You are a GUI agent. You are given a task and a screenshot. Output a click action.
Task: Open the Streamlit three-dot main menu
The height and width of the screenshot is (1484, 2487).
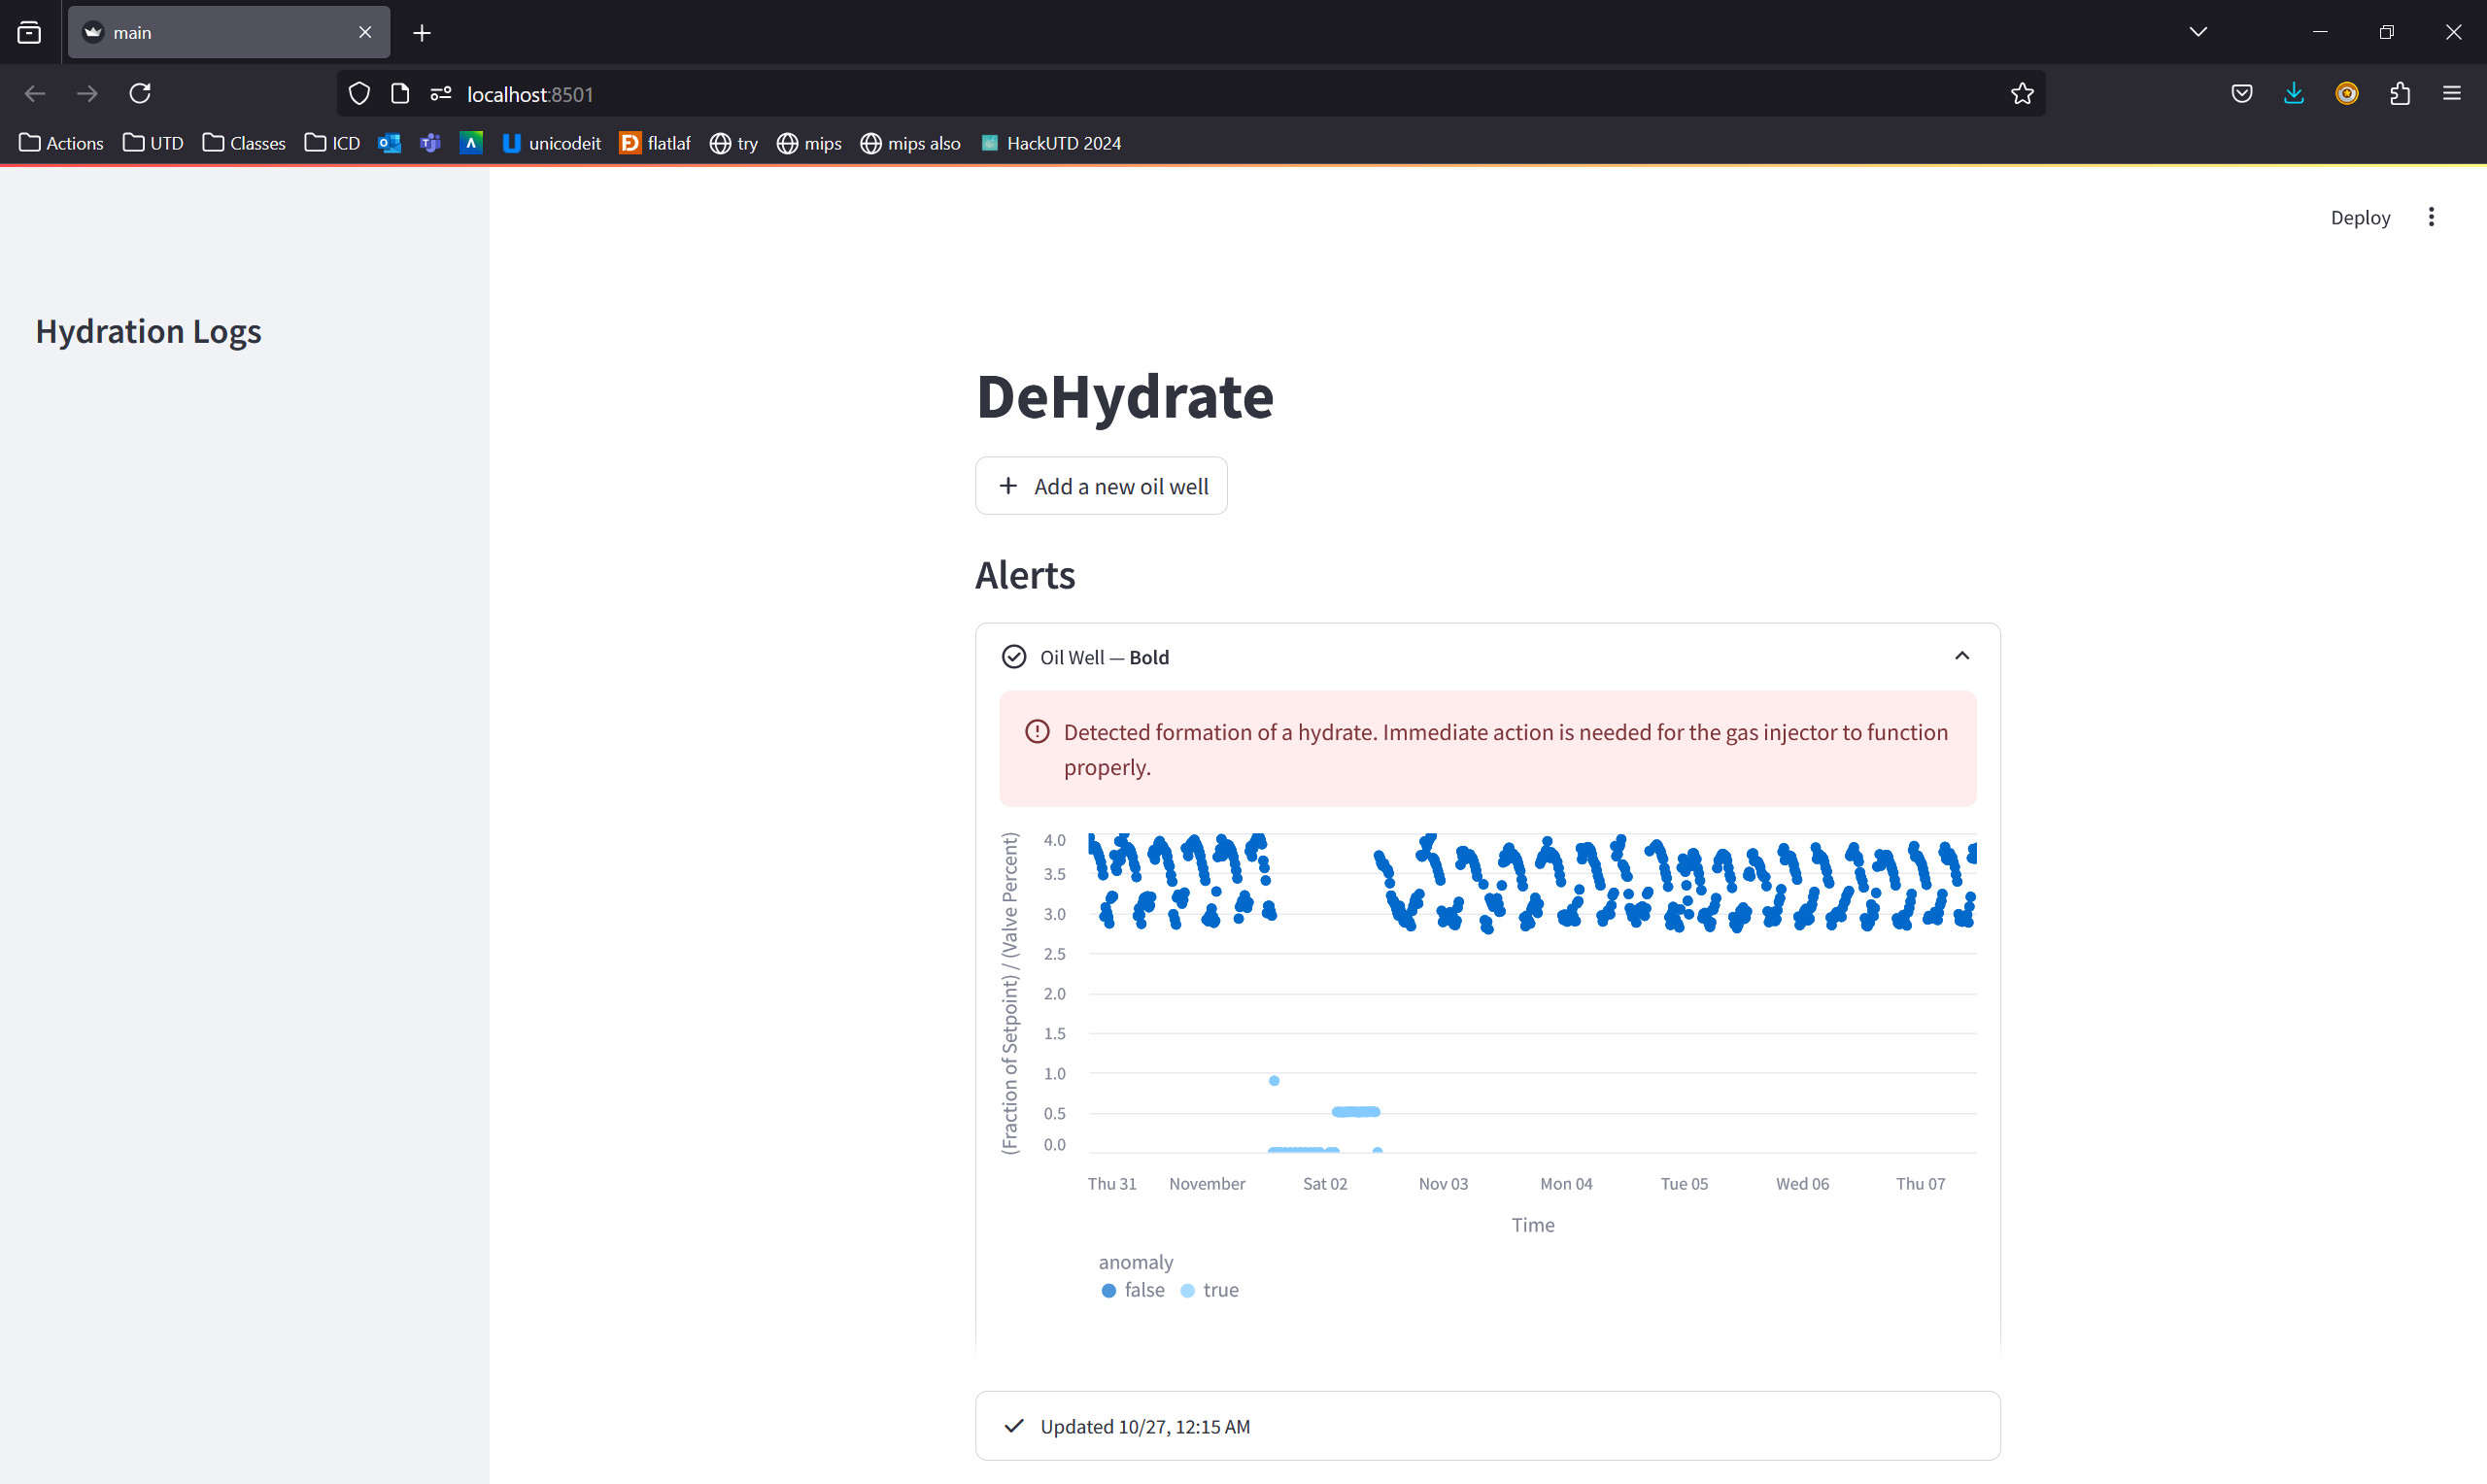[x=2431, y=217]
